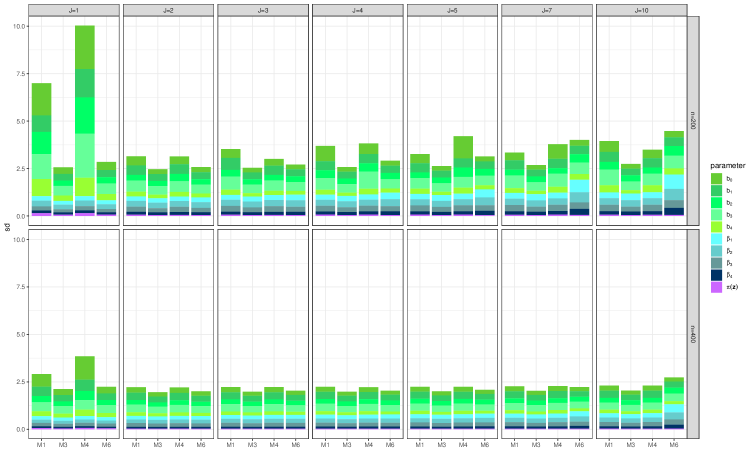Image resolution: width=753 pixels, height=452 pixels.
Task: Click the M4 bar in J=2, n=200 panel
Action: tap(179, 186)
